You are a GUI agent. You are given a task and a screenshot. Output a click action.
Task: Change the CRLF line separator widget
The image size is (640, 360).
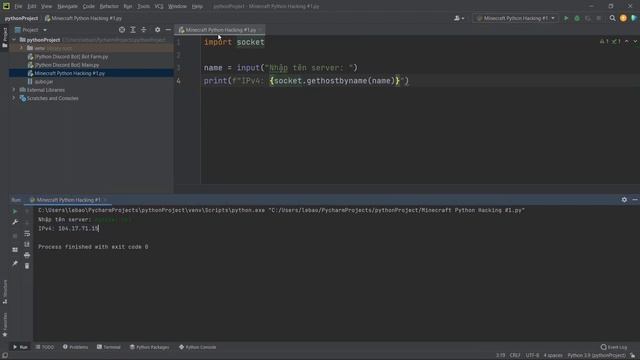coord(515,356)
